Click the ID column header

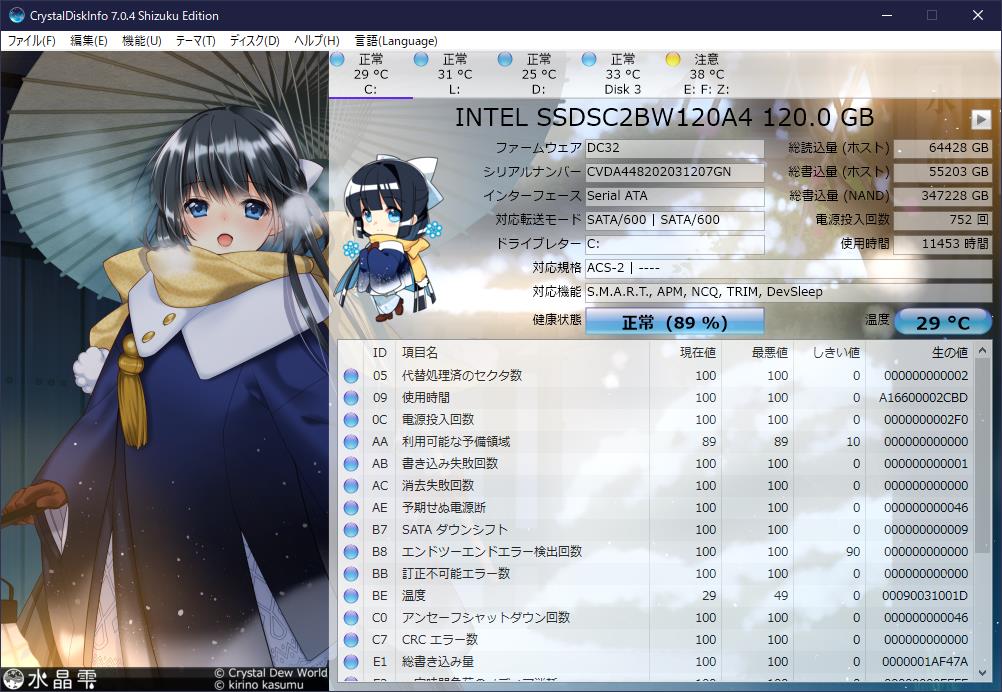pos(380,353)
